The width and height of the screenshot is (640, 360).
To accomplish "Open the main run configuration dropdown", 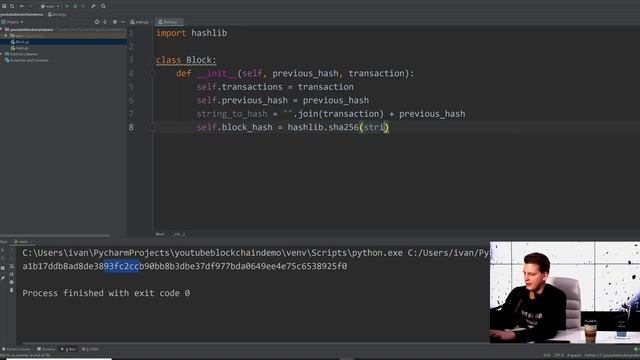I will tap(50, 6).
